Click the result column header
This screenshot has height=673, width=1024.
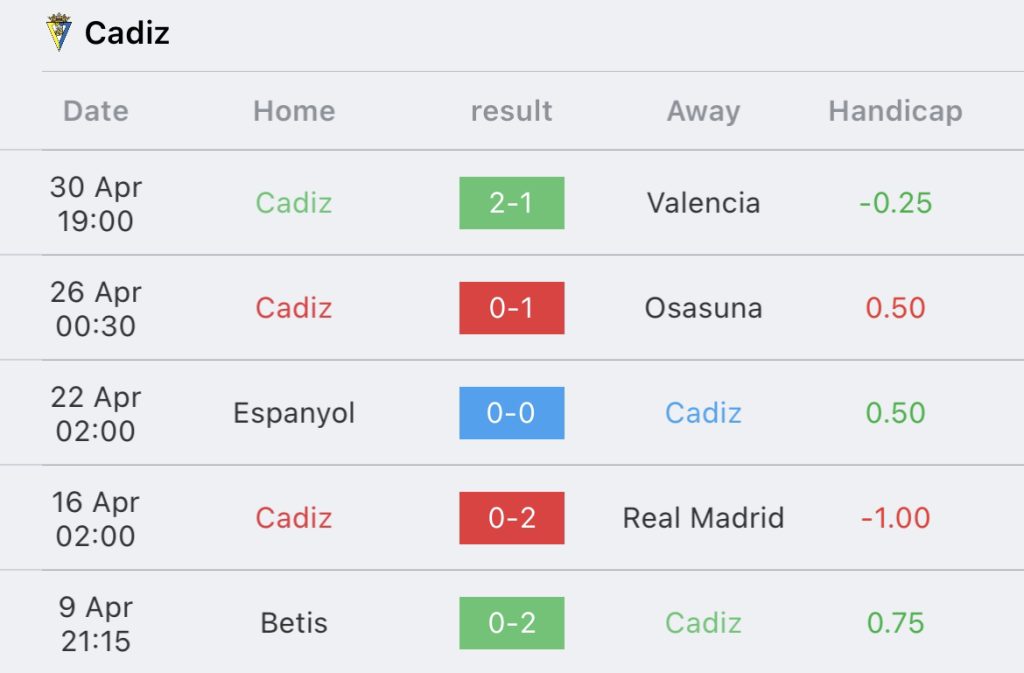coord(511,111)
